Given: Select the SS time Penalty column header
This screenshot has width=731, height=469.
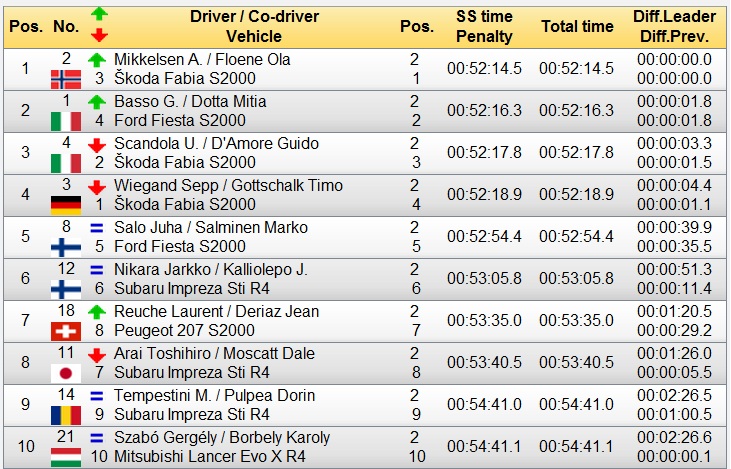Looking at the screenshot, I should [484, 27].
